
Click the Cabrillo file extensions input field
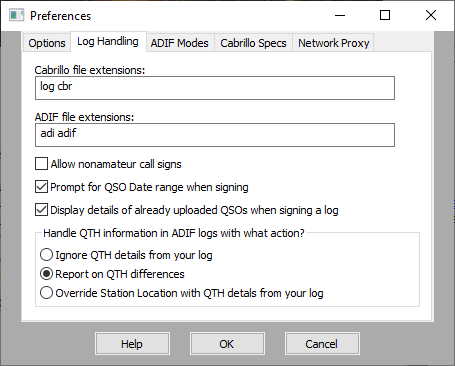pyautogui.click(x=215, y=88)
